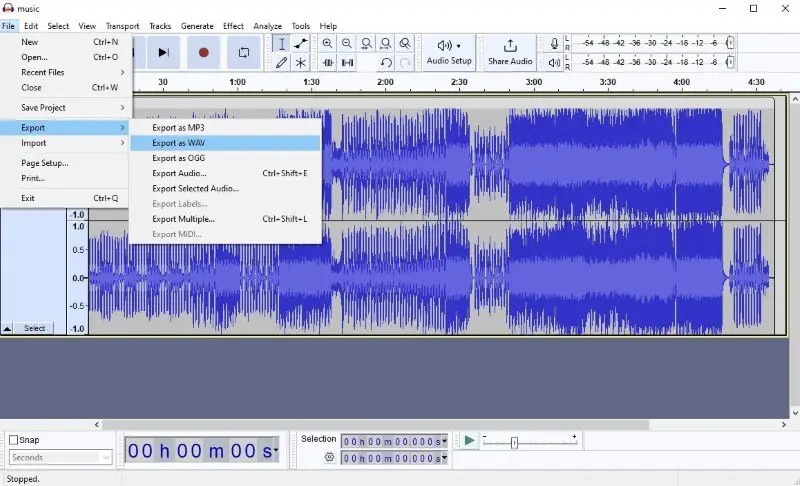Choose Page Setup... from the File menu

click(x=65, y=163)
